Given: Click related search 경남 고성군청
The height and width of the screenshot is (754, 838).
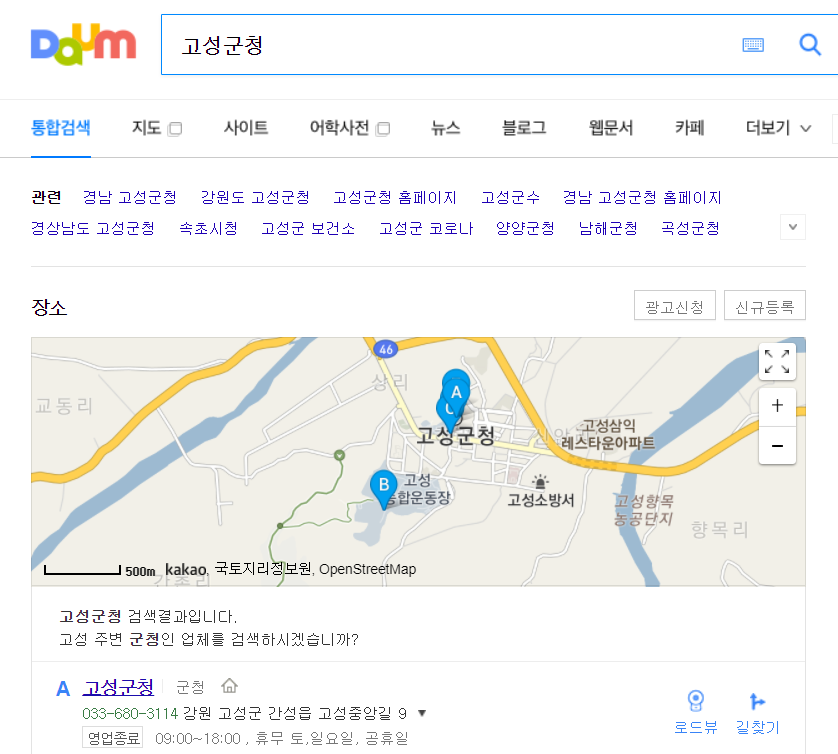Looking at the screenshot, I should [129, 198].
